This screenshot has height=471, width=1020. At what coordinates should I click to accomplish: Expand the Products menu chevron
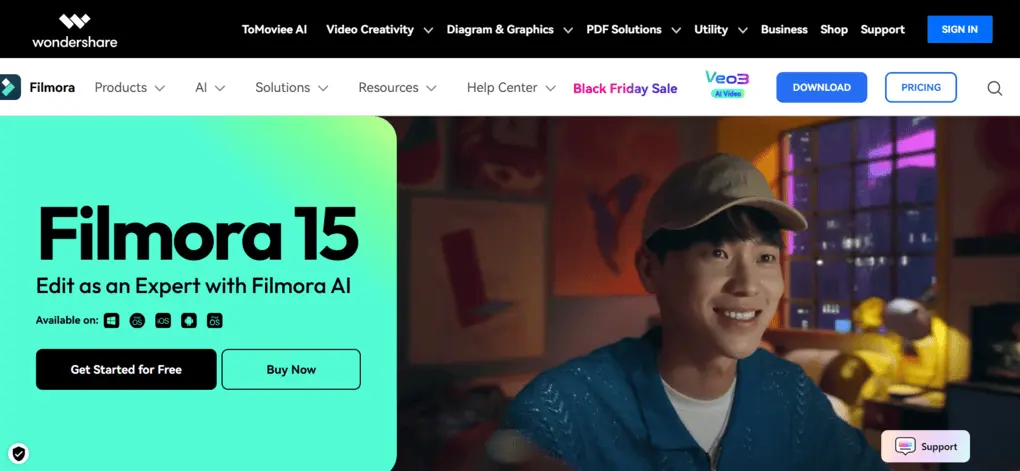[160, 88]
